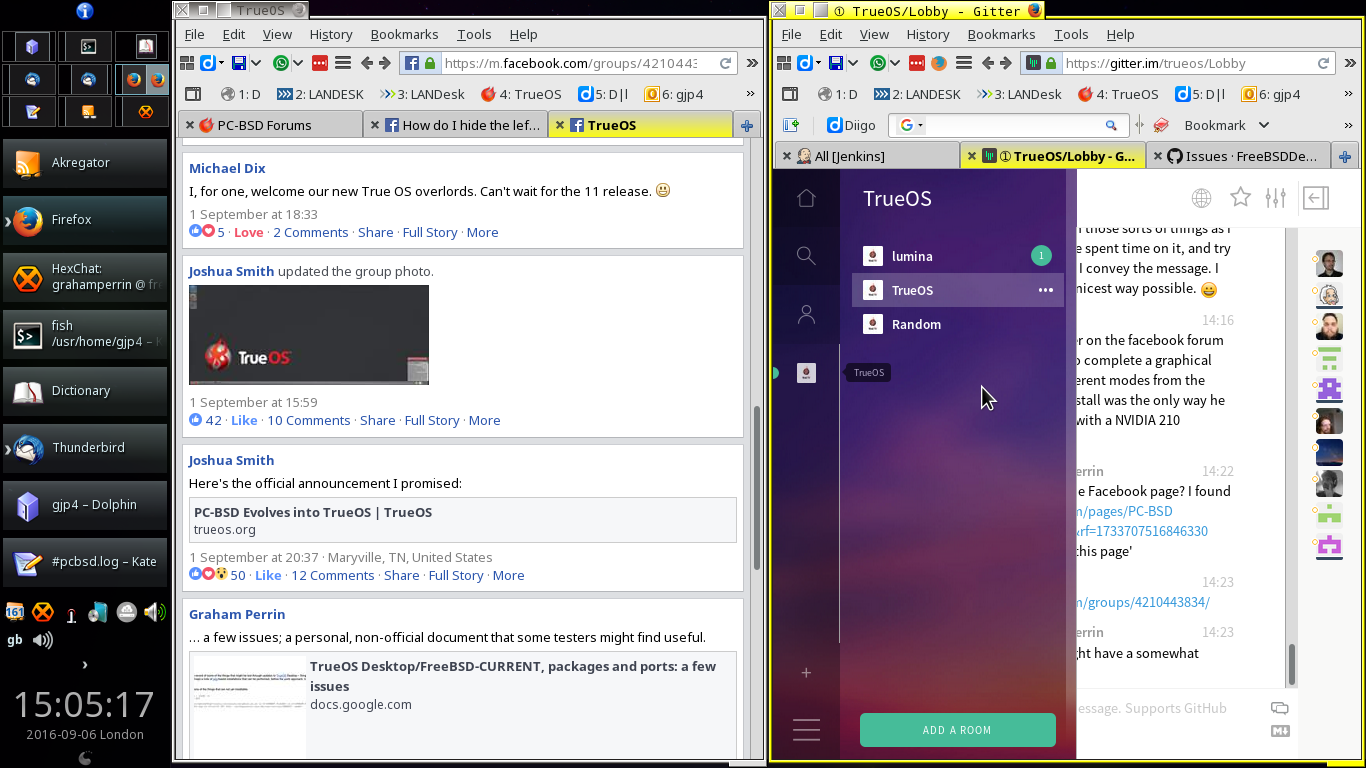Open room settings sliders icon in Gitter
This screenshot has height=768, width=1366.
click(1275, 198)
